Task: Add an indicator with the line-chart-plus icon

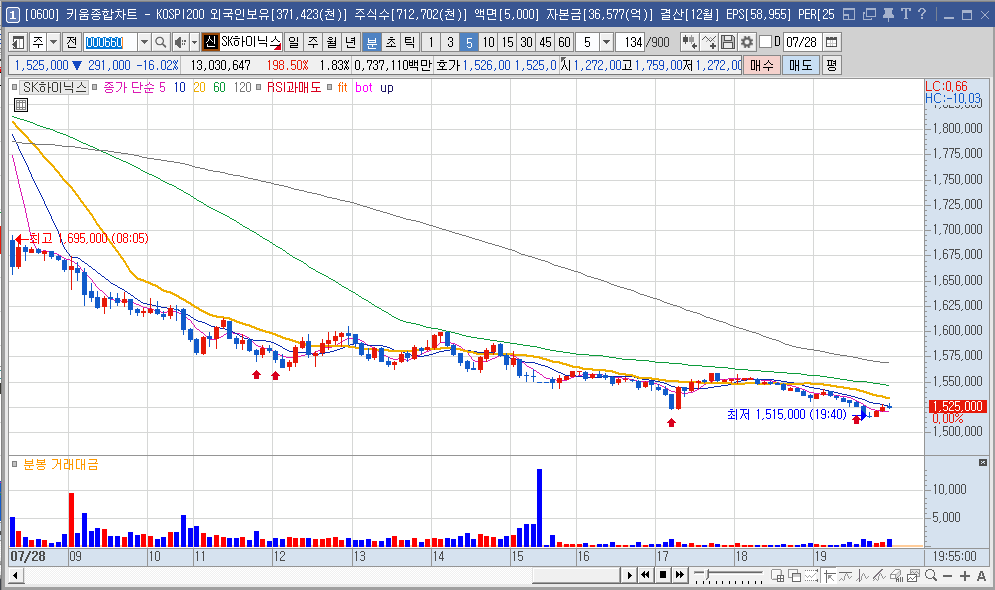Action: 709,43
